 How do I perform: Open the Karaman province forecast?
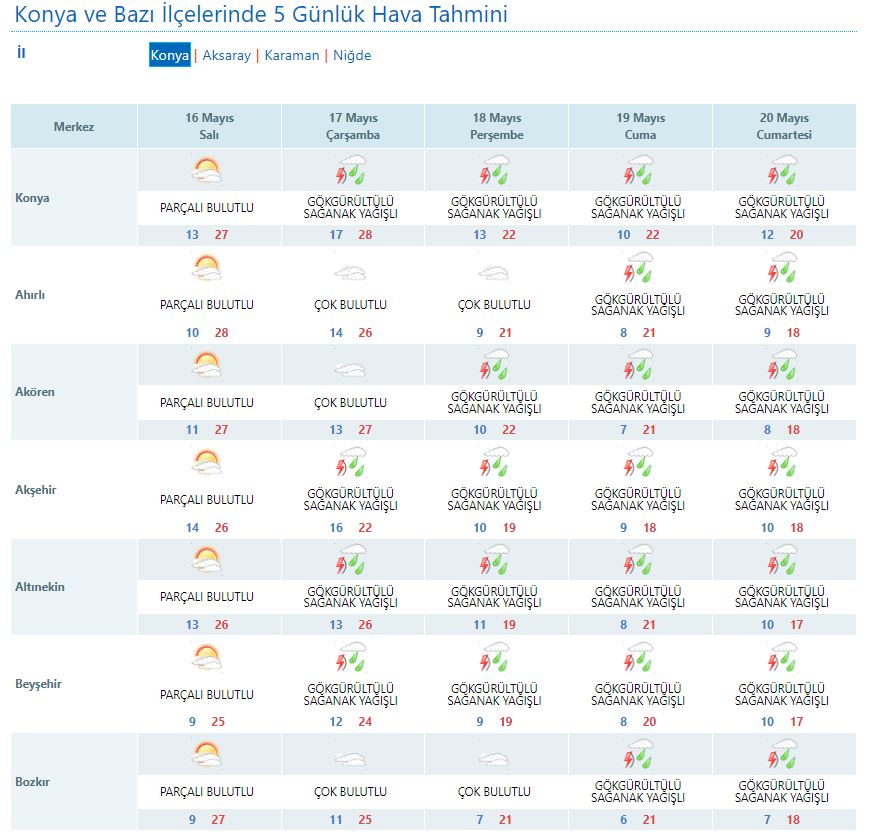click(292, 56)
